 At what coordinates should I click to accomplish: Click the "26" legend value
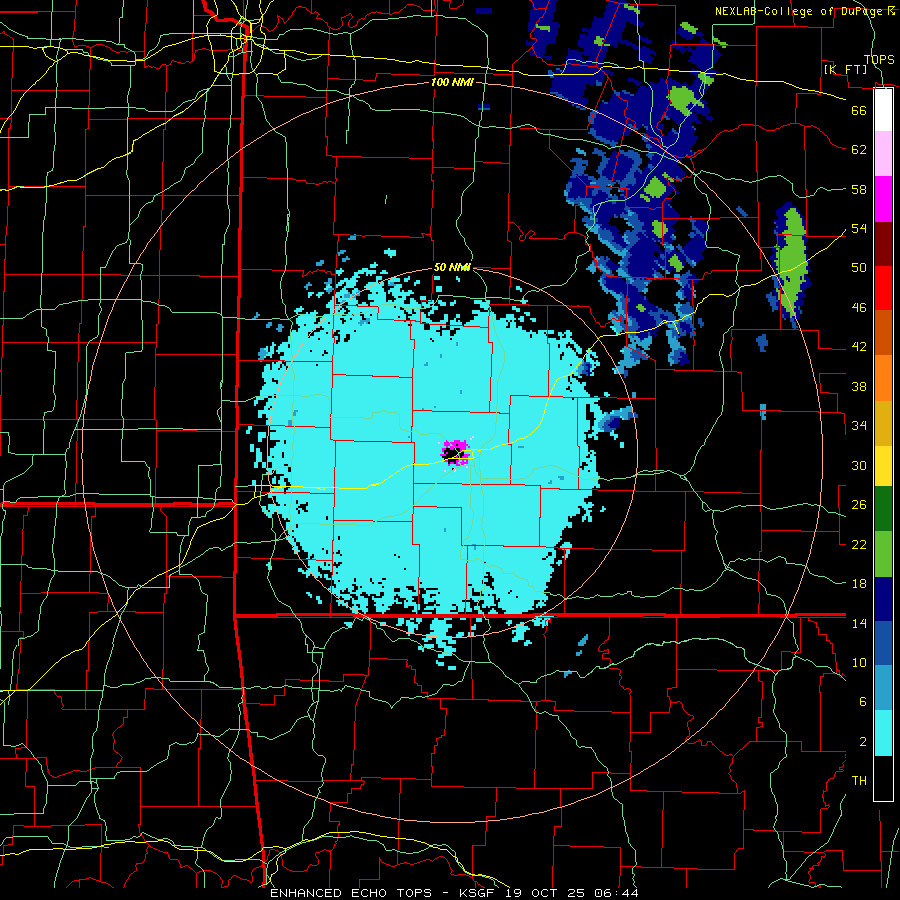[x=859, y=505]
